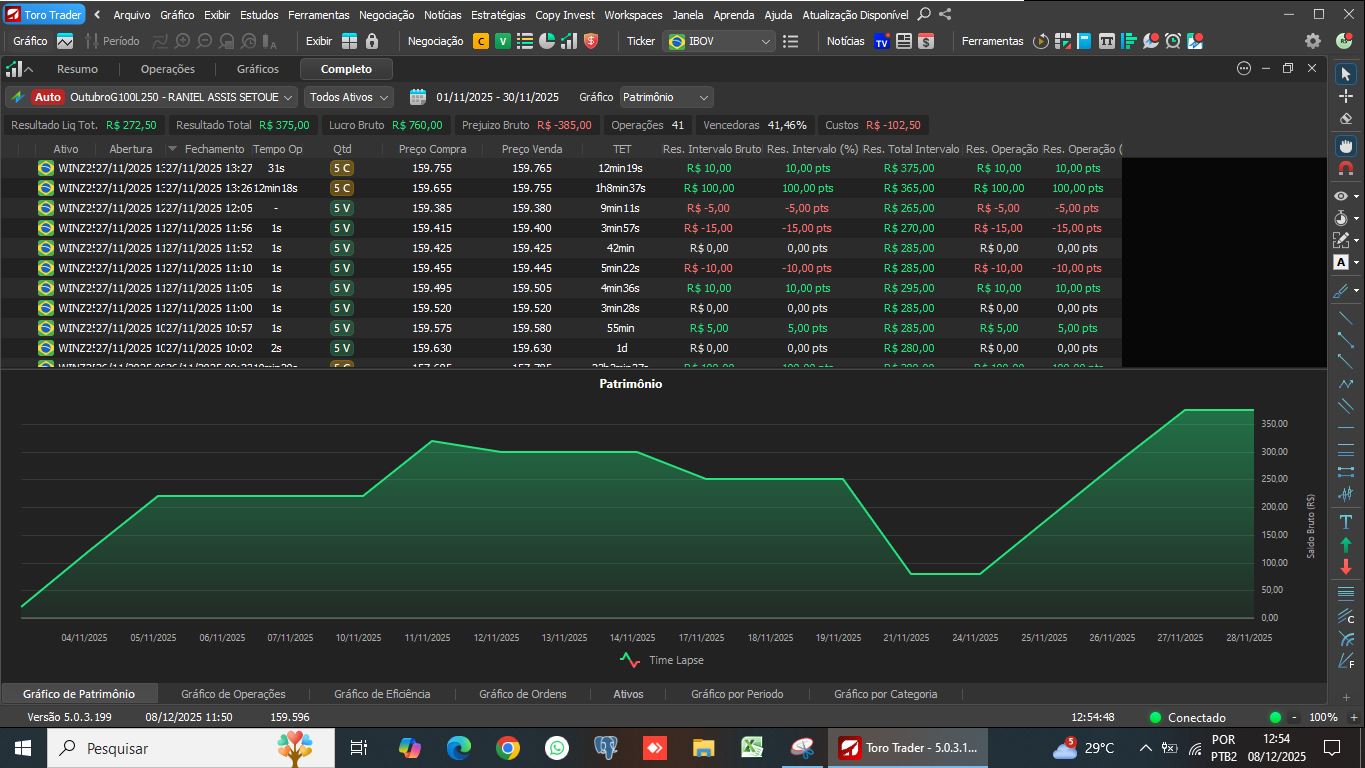Toggle the padlock lock icon next to Exibir
1365x768 pixels.
pos(372,41)
